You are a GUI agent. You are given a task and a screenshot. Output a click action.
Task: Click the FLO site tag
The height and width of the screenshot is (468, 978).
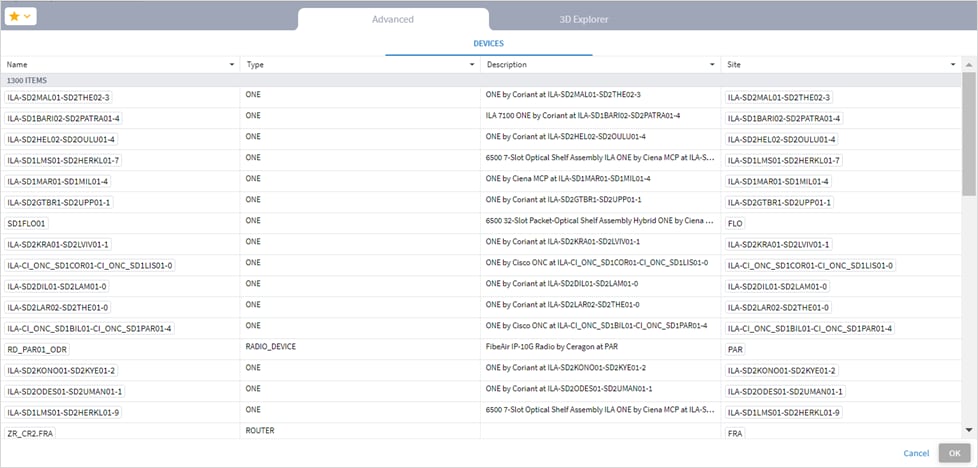735,223
